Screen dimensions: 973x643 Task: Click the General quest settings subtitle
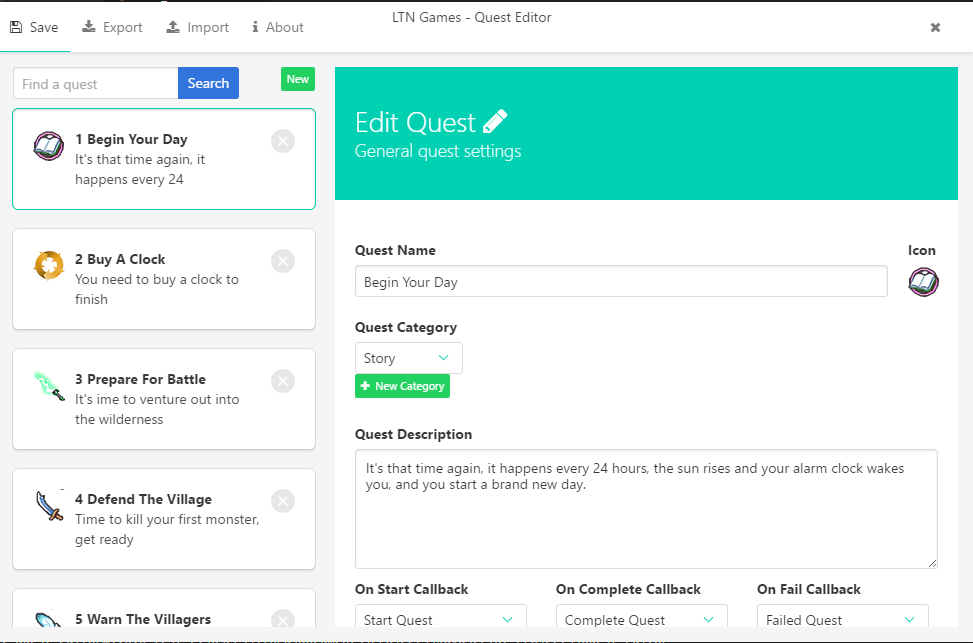(438, 151)
